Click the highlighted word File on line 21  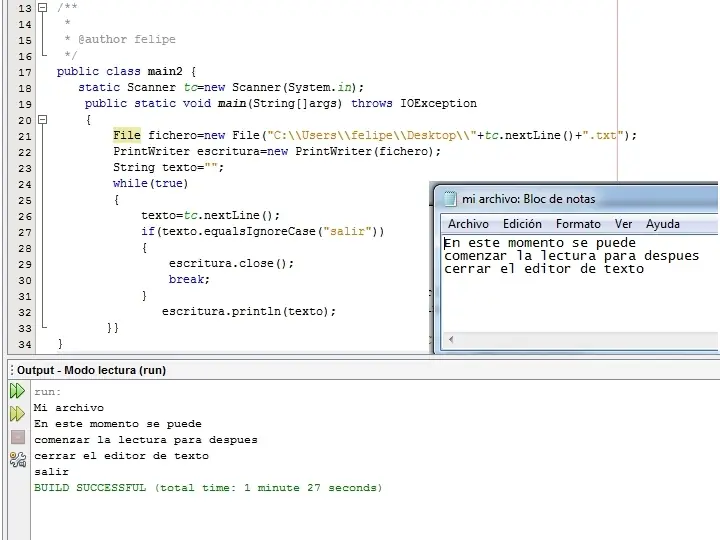pos(127,135)
